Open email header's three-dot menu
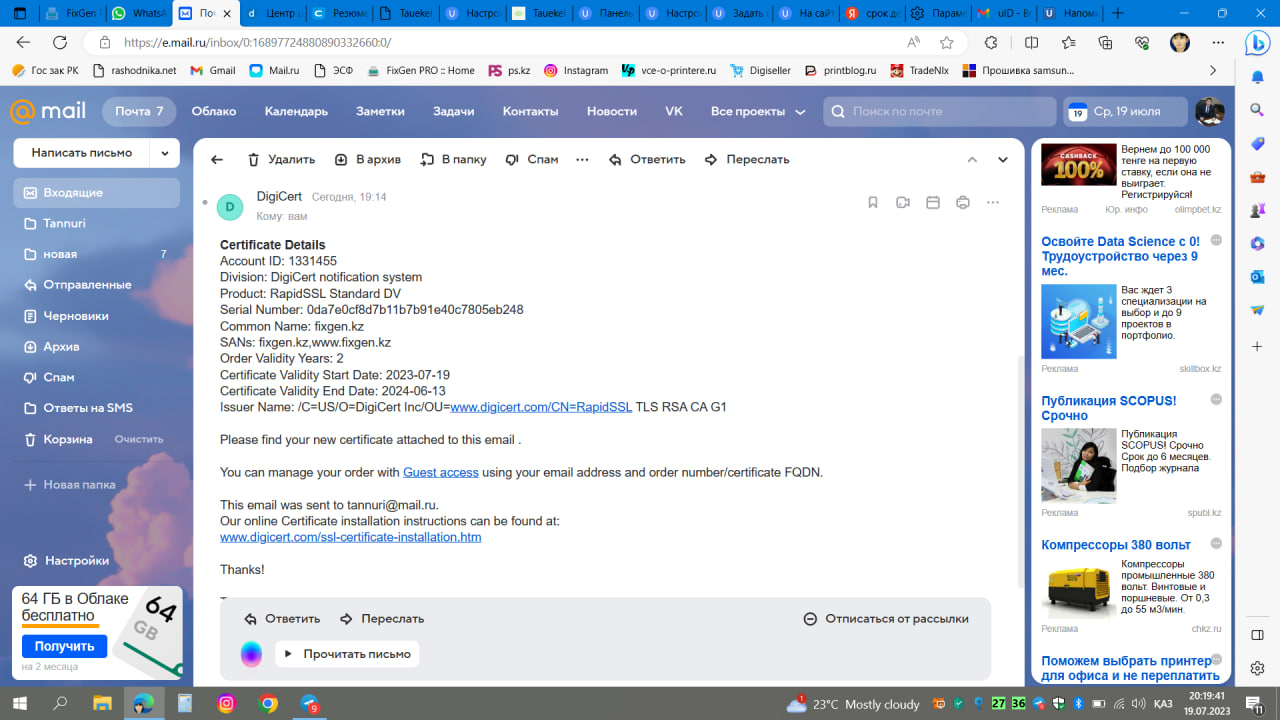Image resolution: width=1280 pixels, height=720 pixels. click(x=993, y=202)
